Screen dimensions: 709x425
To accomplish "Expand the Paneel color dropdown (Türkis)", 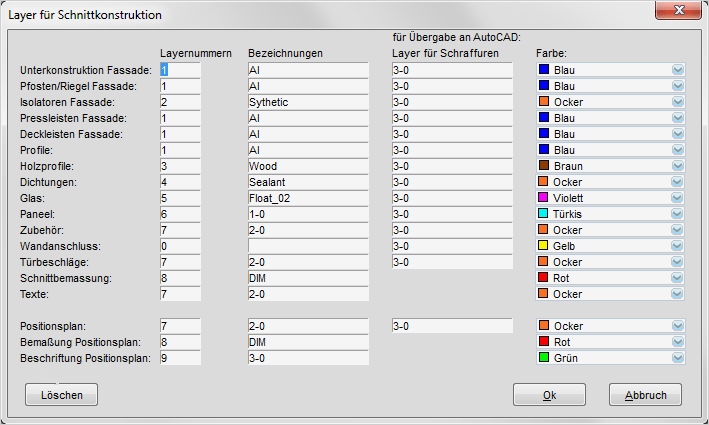I will pos(677,214).
